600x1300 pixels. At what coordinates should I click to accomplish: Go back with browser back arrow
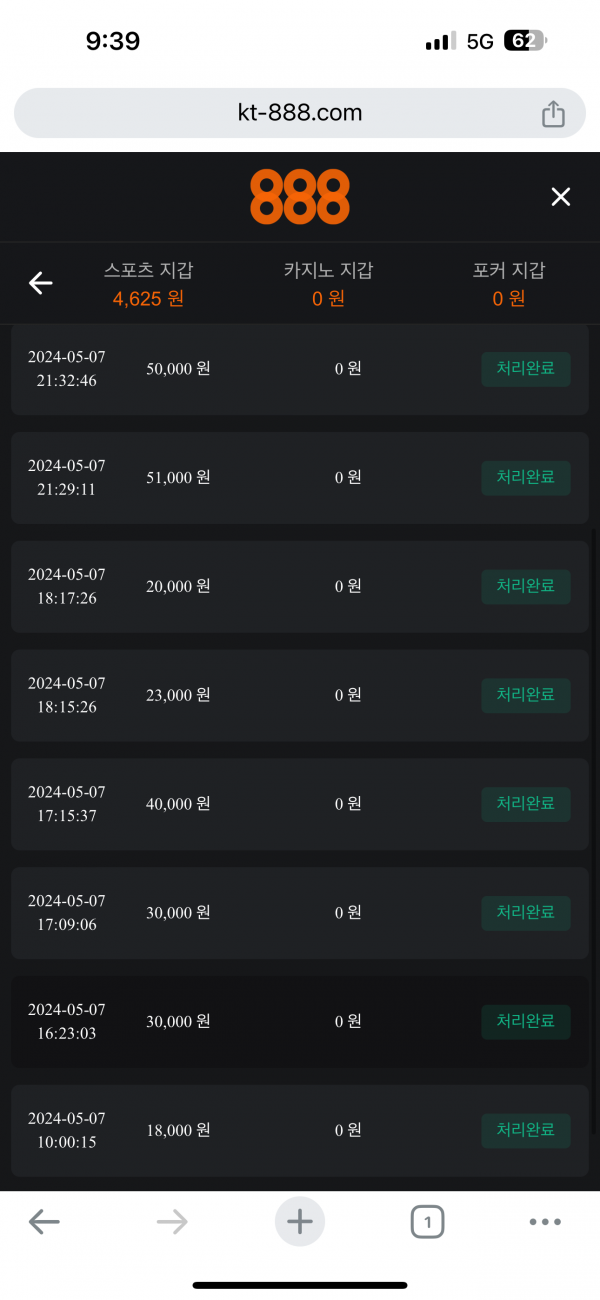tap(44, 1221)
